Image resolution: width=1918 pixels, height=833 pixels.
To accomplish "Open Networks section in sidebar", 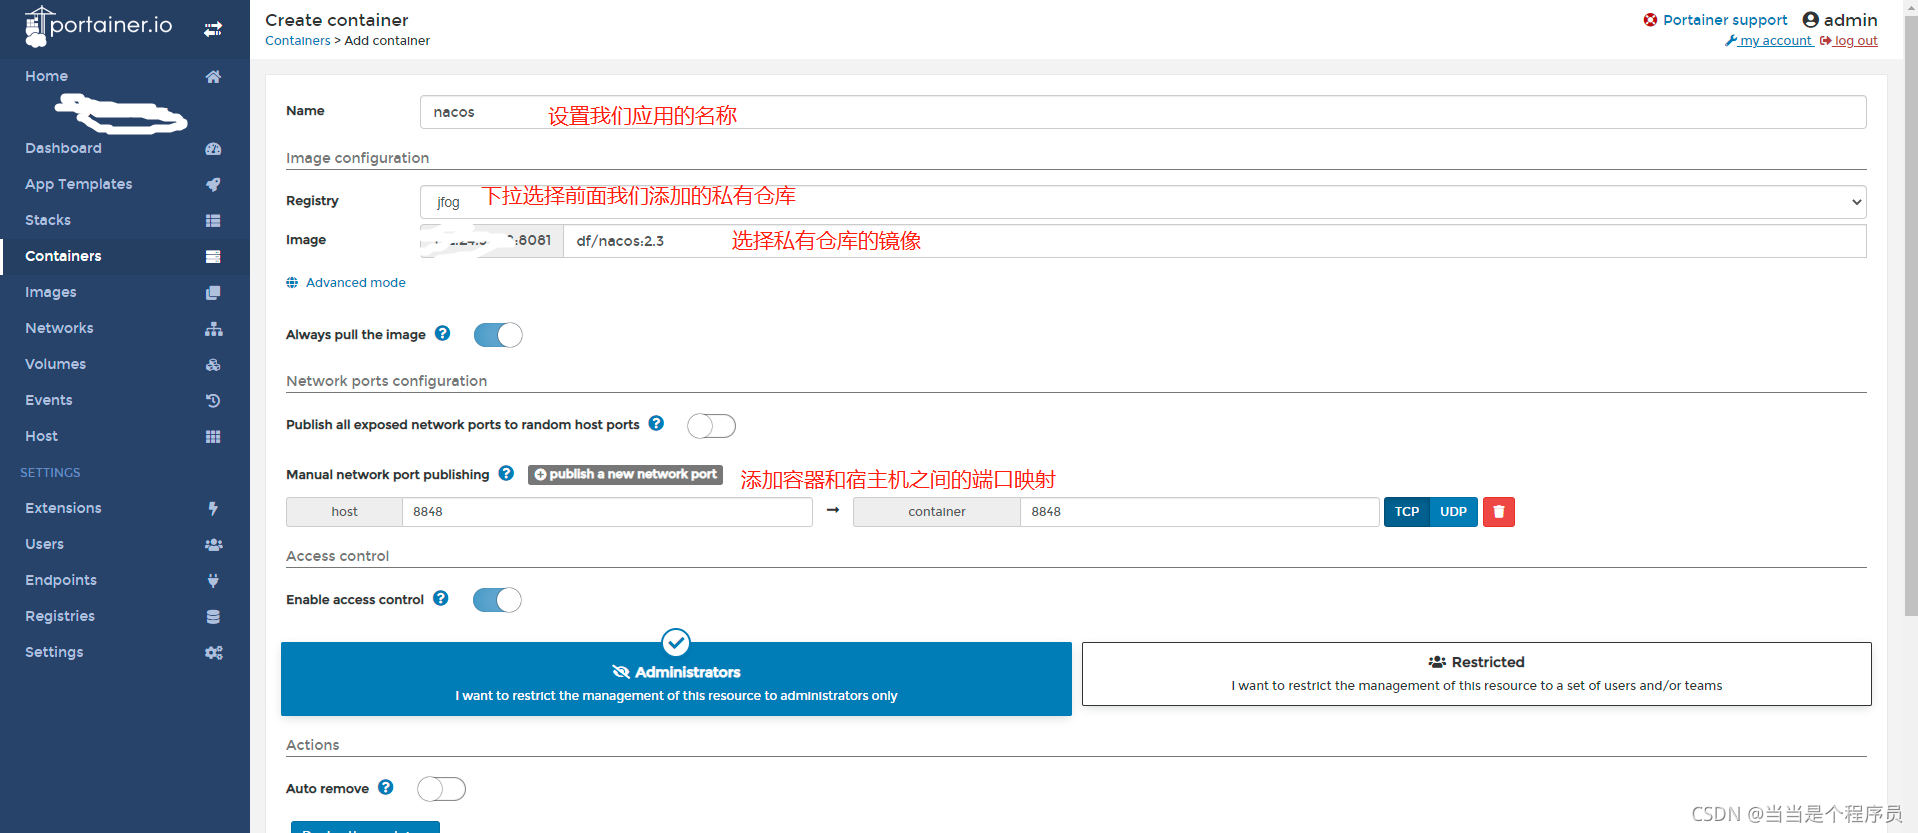I will (x=59, y=328).
